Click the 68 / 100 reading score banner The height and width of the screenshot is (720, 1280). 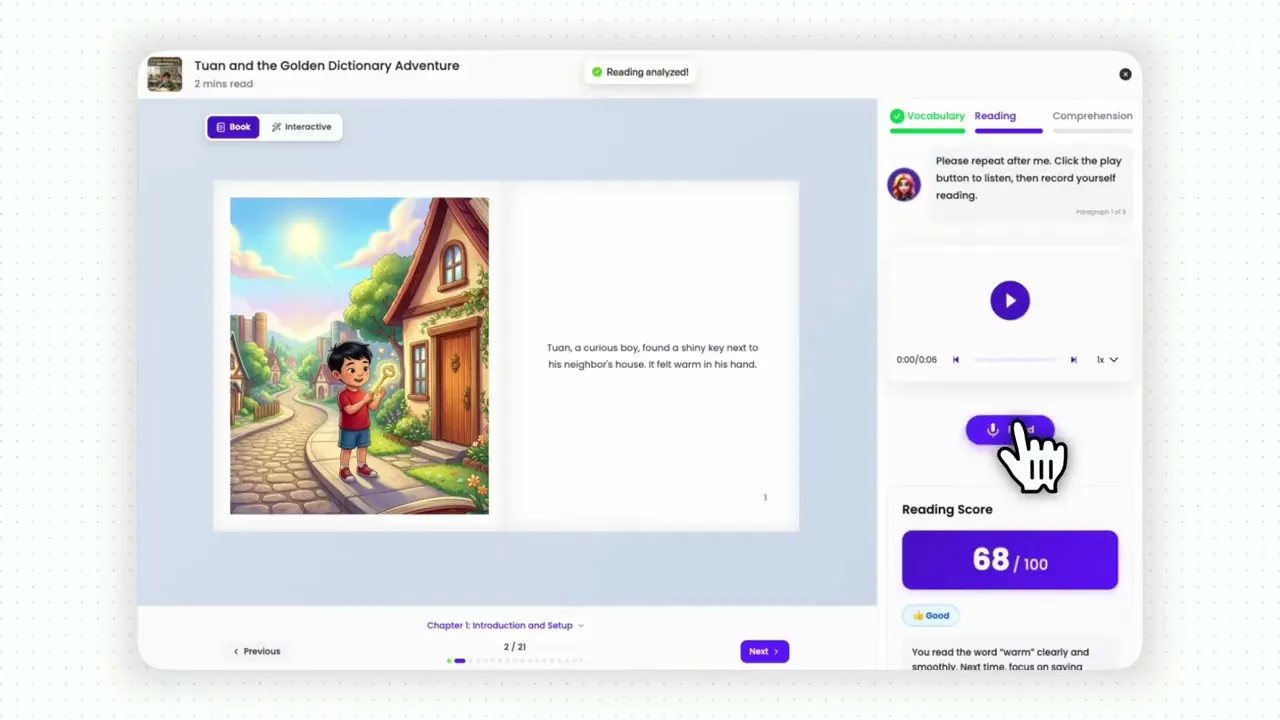1010,560
